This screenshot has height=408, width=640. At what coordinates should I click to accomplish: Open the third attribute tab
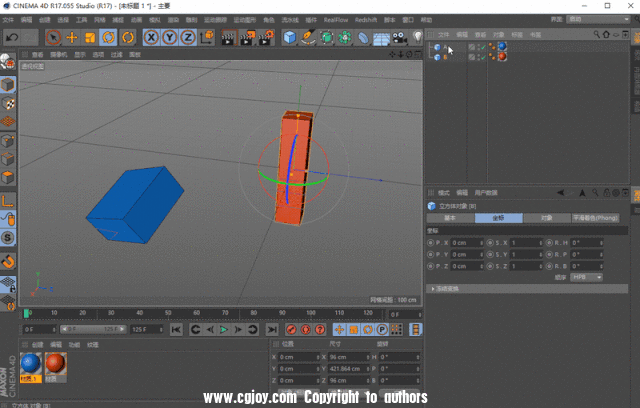point(547,218)
